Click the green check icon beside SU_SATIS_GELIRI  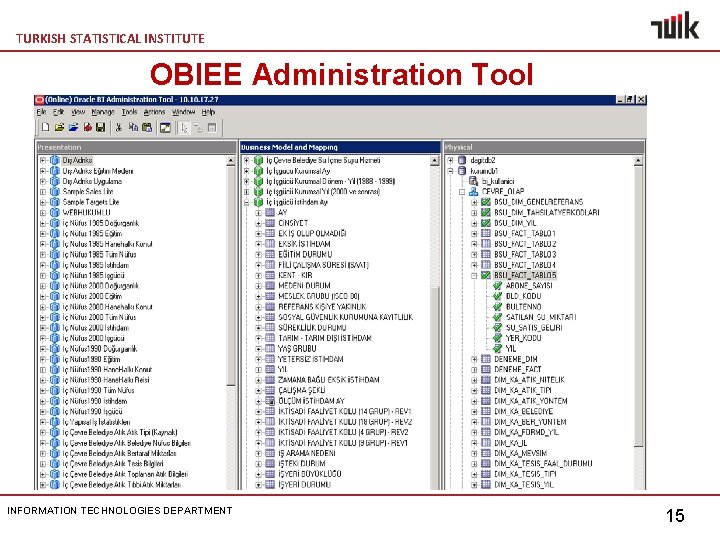pyautogui.click(x=497, y=327)
